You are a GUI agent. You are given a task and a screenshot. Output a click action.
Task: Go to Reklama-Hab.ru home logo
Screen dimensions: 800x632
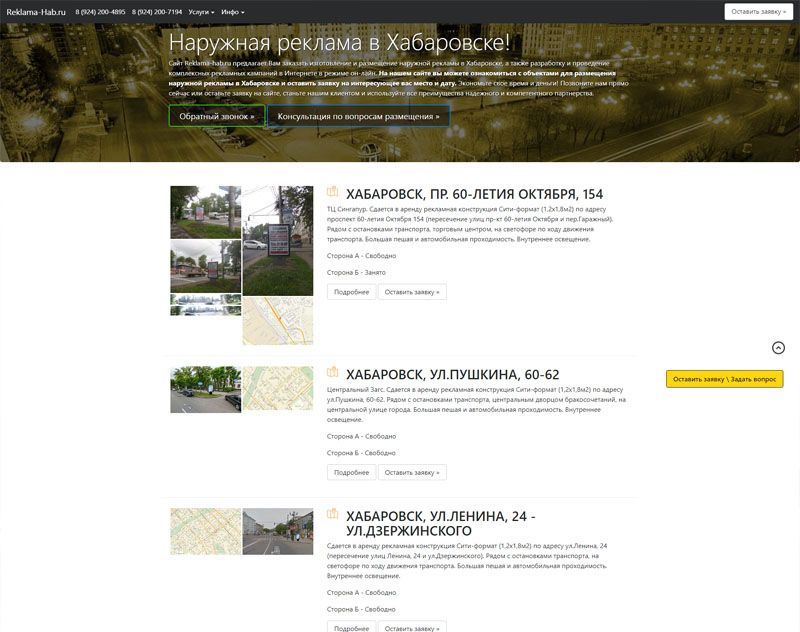pyautogui.click(x=36, y=12)
